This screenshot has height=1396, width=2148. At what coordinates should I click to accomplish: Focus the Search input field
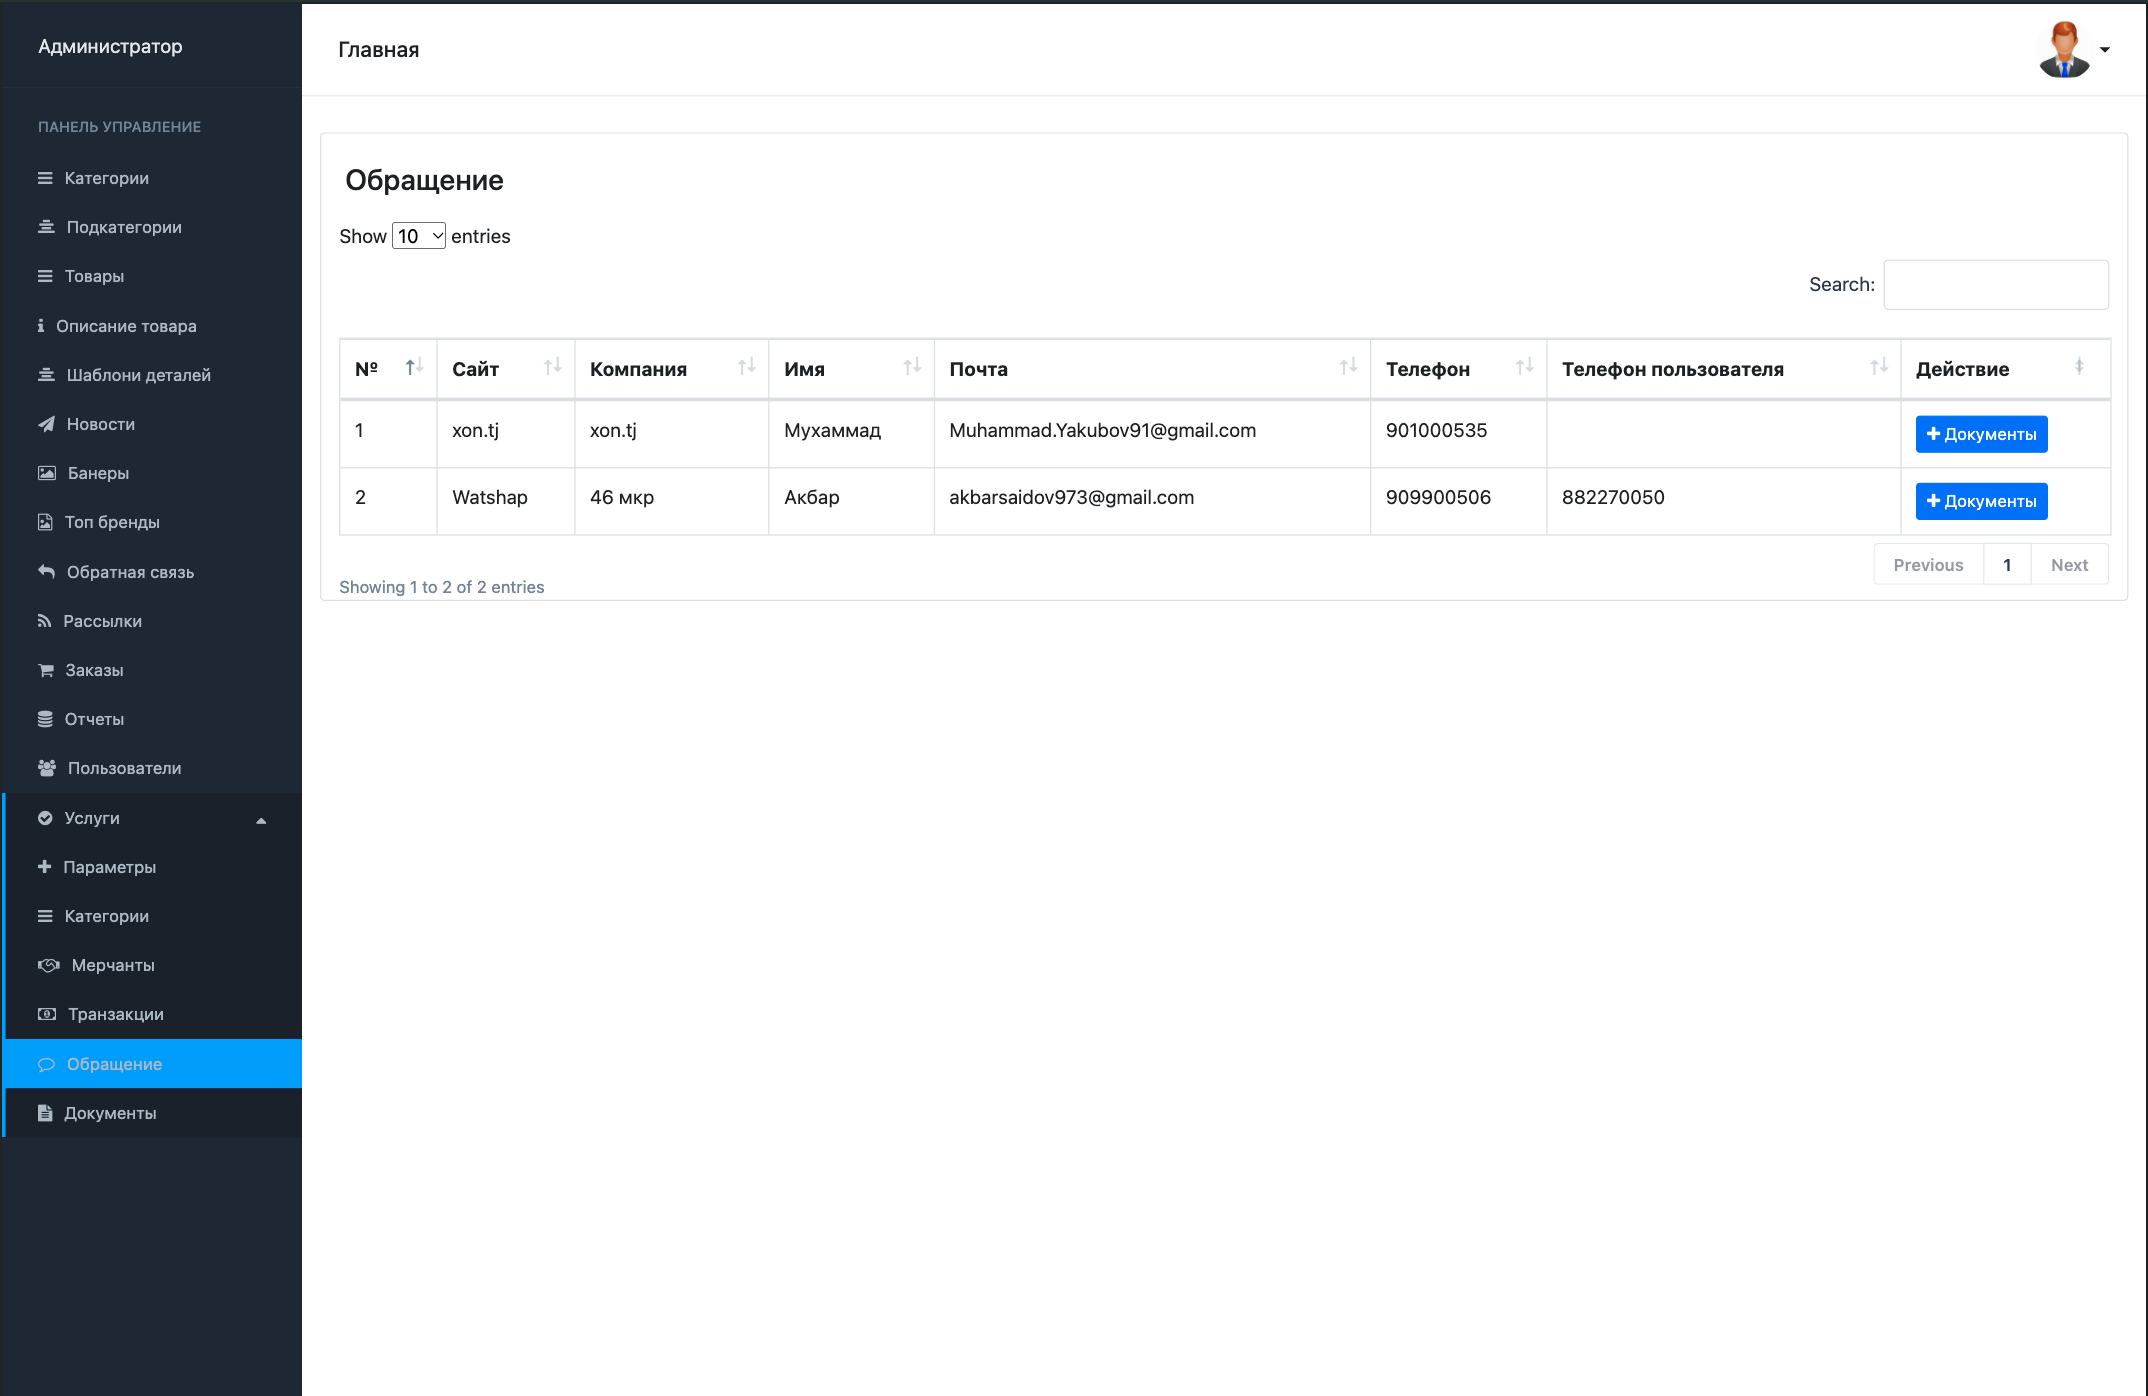coord(1996,285)
